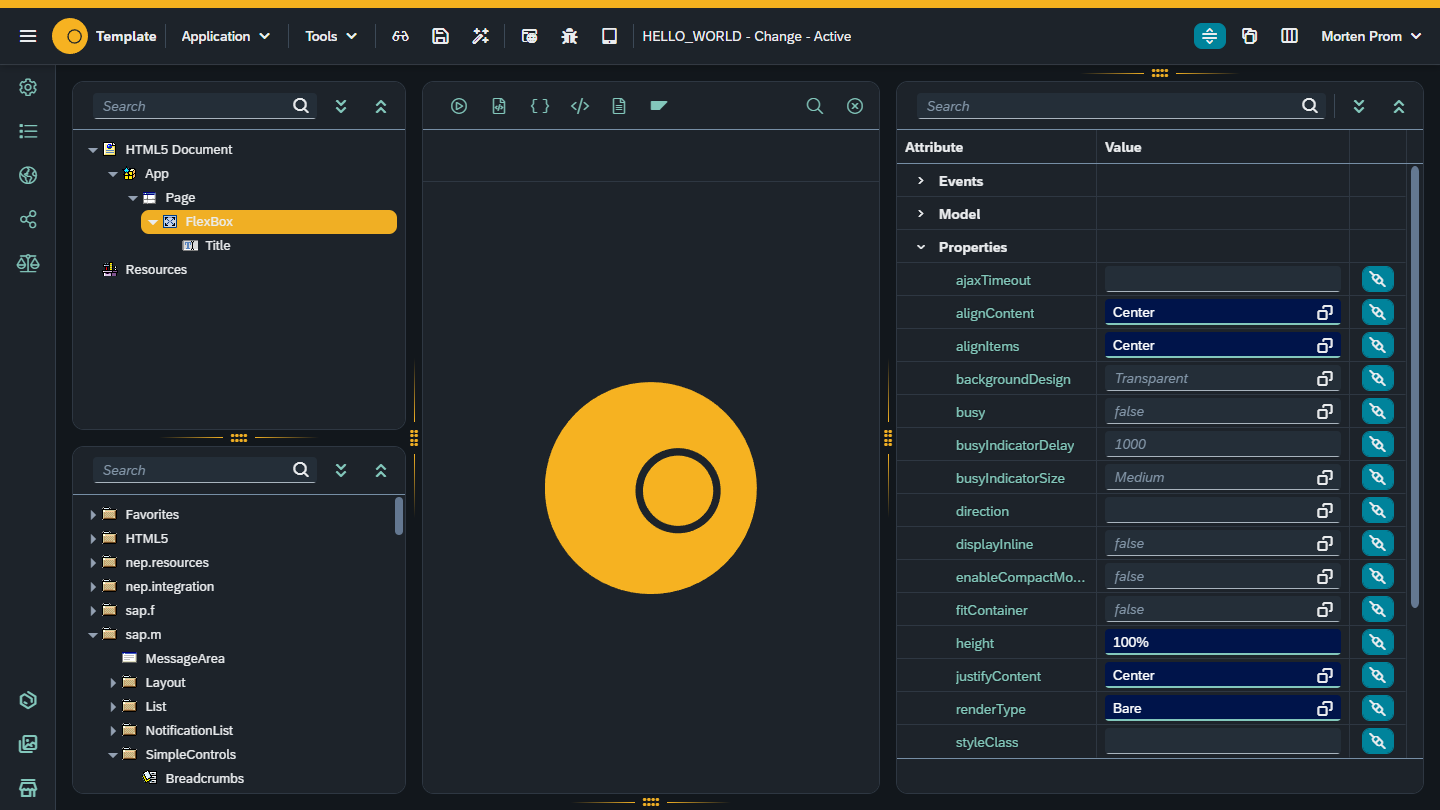This screenshot has width=1440, height=810.
Task: Open the Morten Prom user menu
Action: coord(1371,36)
